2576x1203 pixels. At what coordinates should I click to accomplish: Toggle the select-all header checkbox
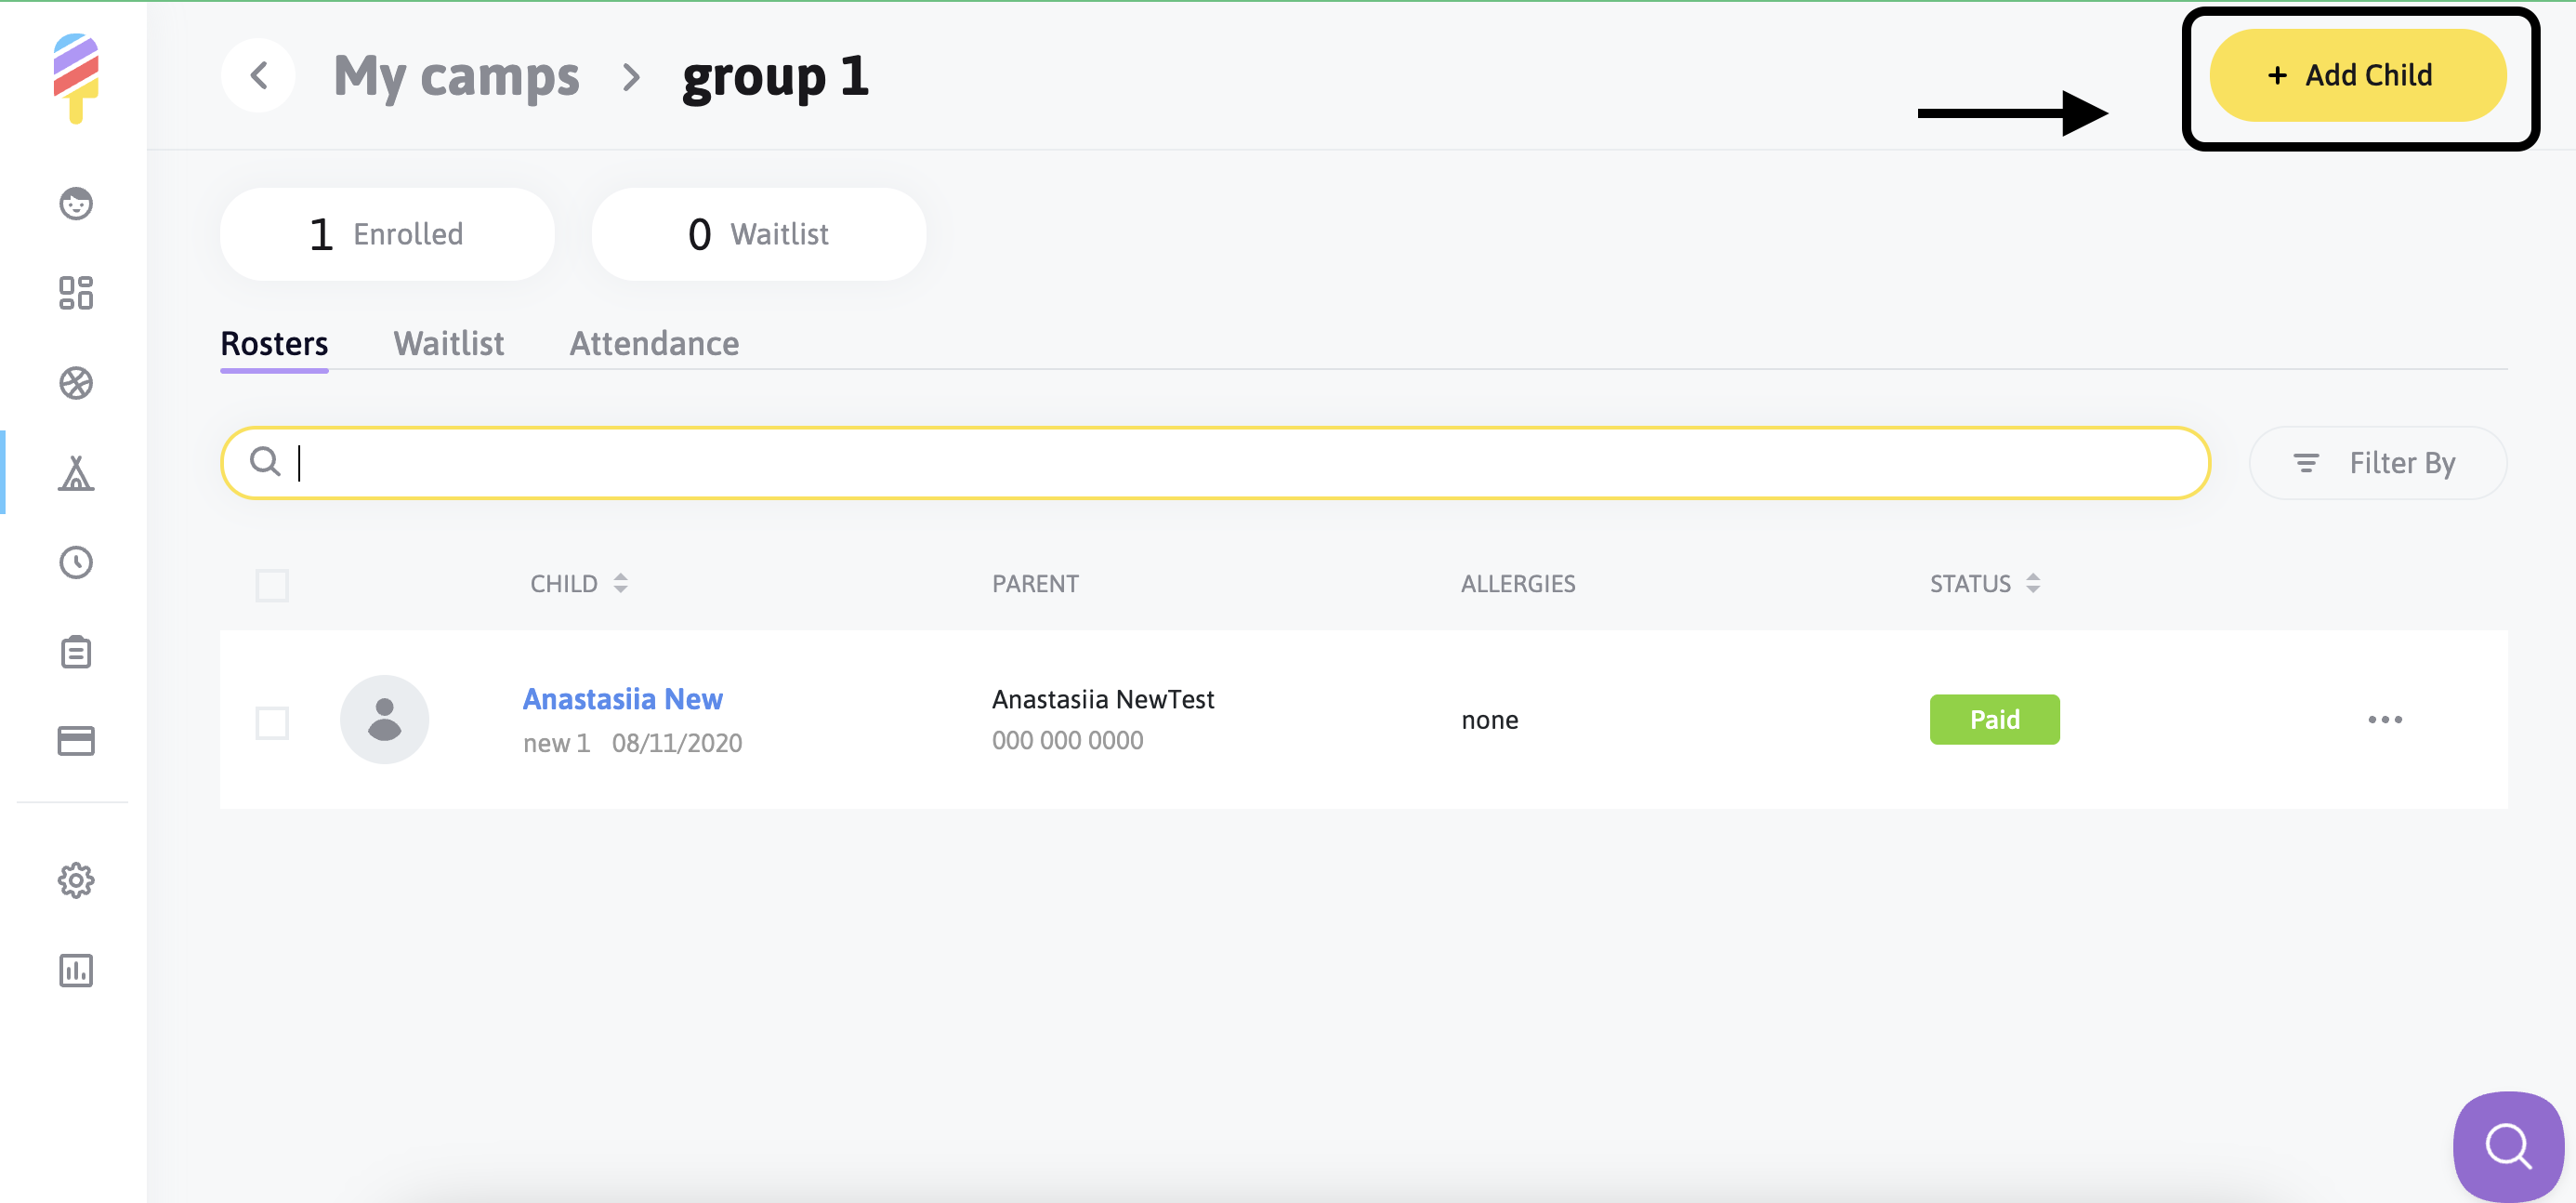(272, 585)
